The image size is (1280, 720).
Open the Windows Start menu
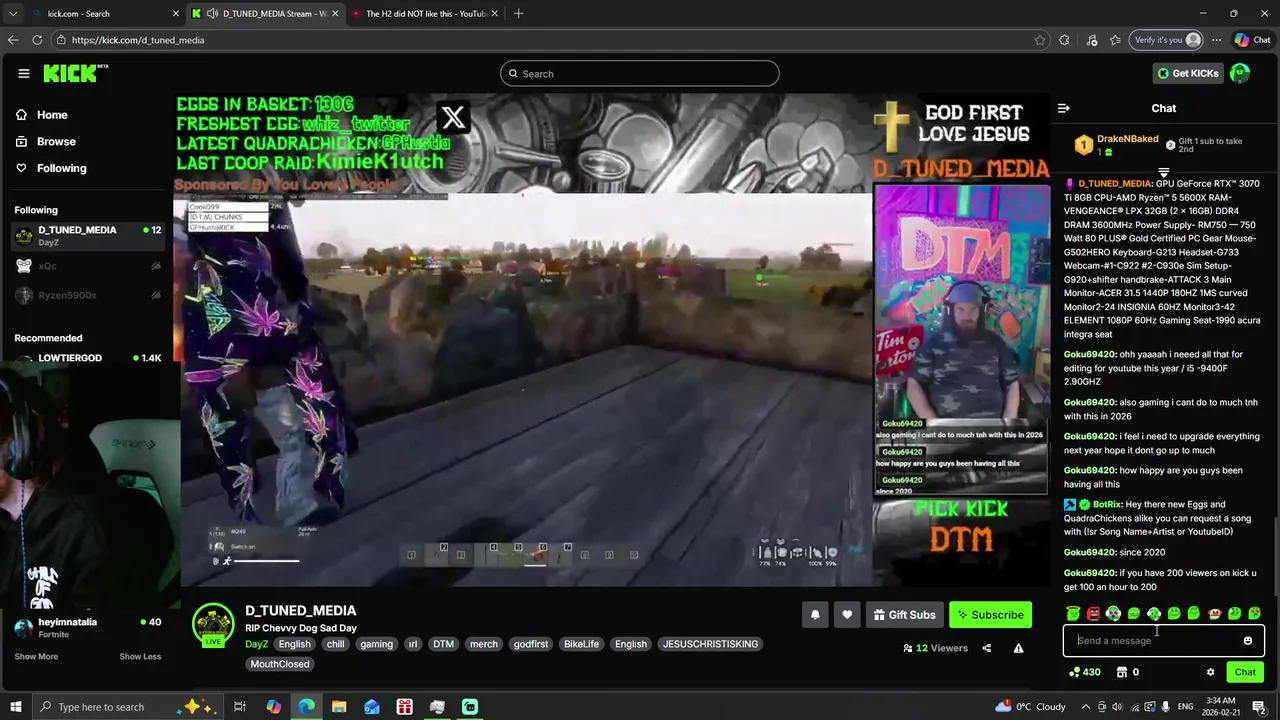[16, 707]
